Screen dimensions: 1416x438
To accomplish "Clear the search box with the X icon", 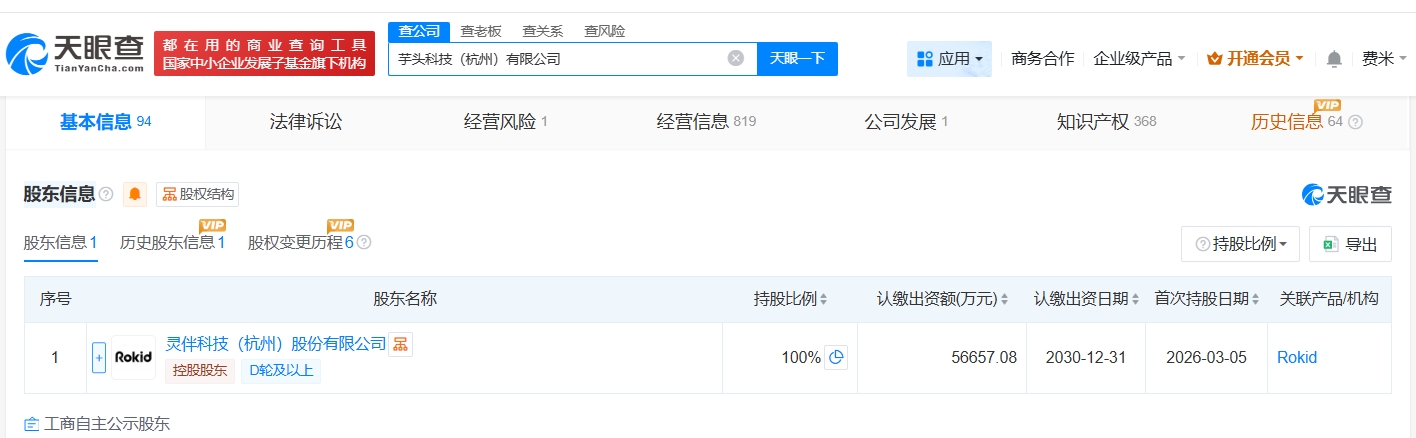I will point(736,58).
